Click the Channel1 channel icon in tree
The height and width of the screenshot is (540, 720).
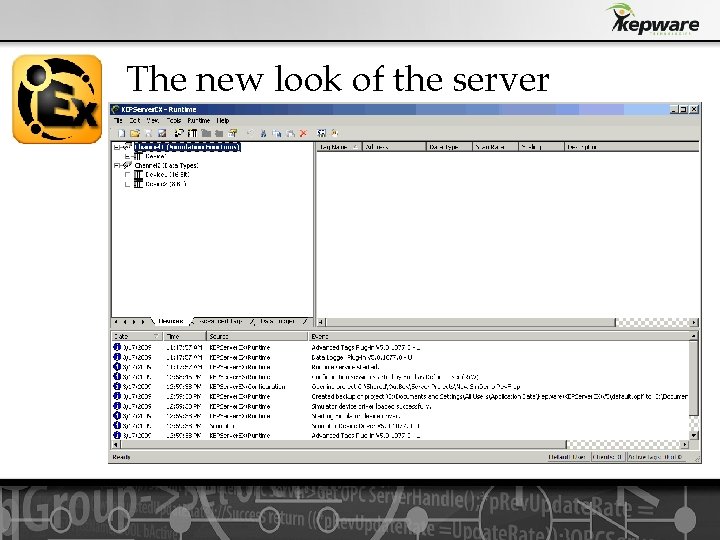[128, 146]
